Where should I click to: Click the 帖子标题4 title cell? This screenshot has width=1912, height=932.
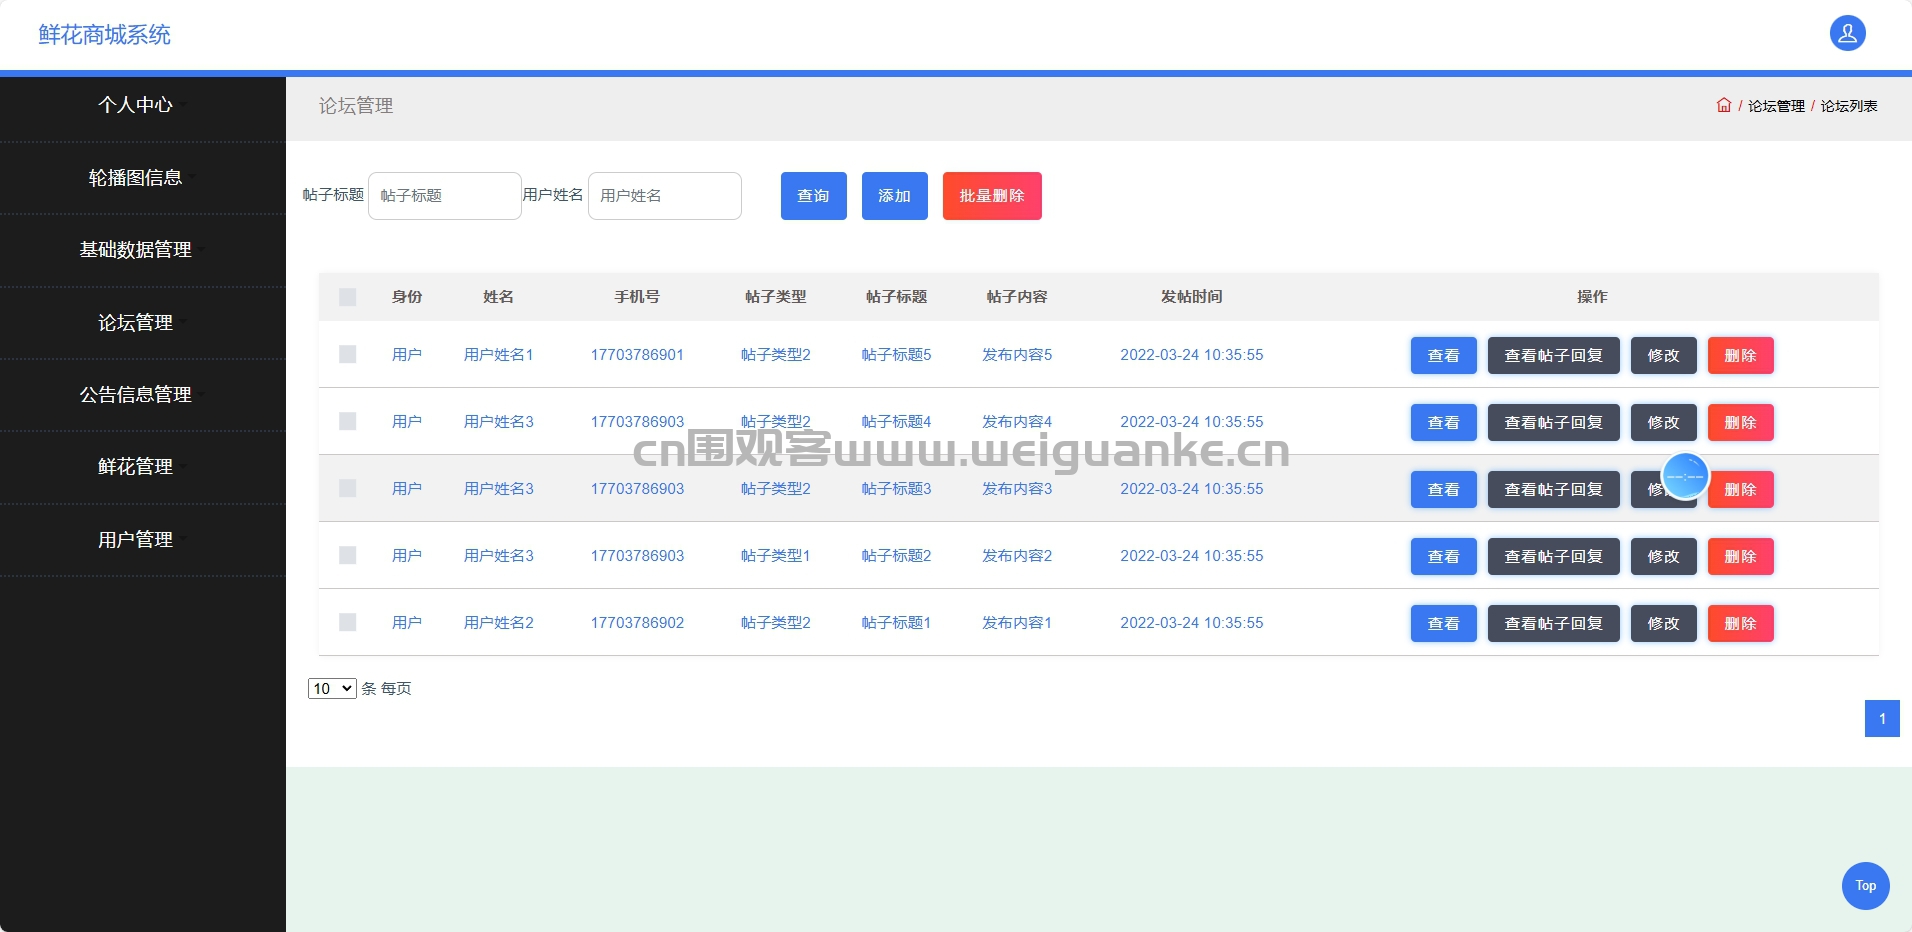coord(897,421)
